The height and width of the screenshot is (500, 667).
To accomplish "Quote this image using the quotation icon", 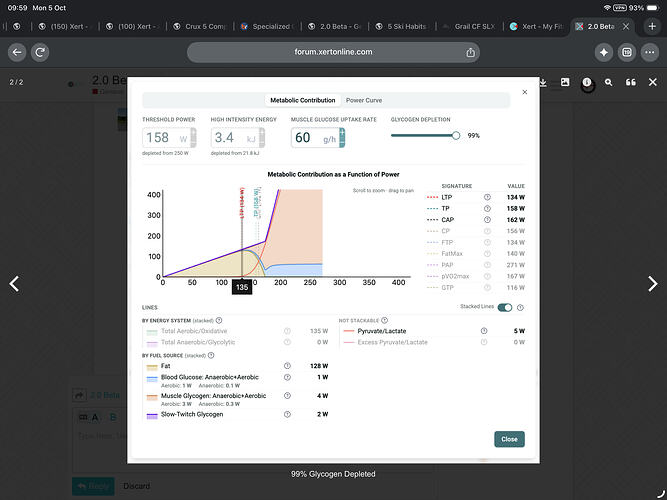I will pyautogui.click(x=631, y=82).
